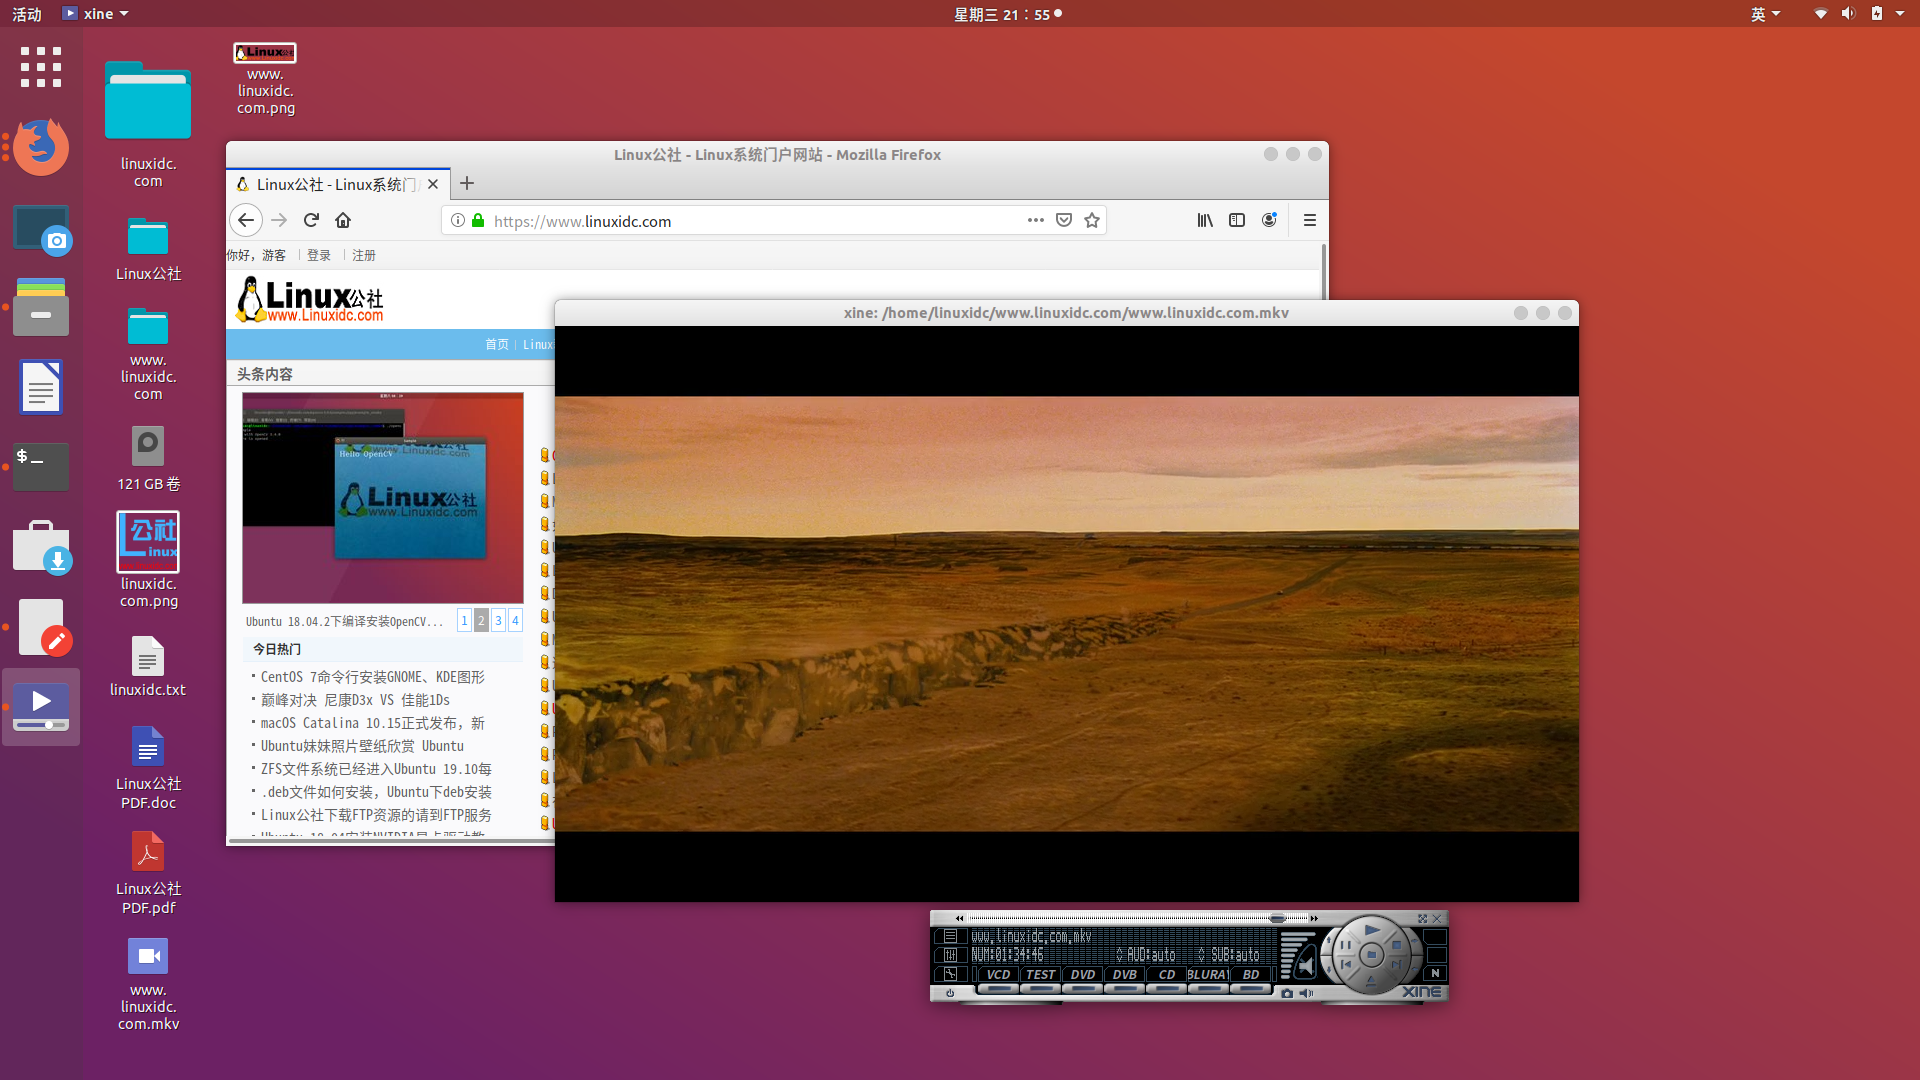Click the 注册 registration link
The height and width of the screenshot is (1080, 1920).
(364, 255)
